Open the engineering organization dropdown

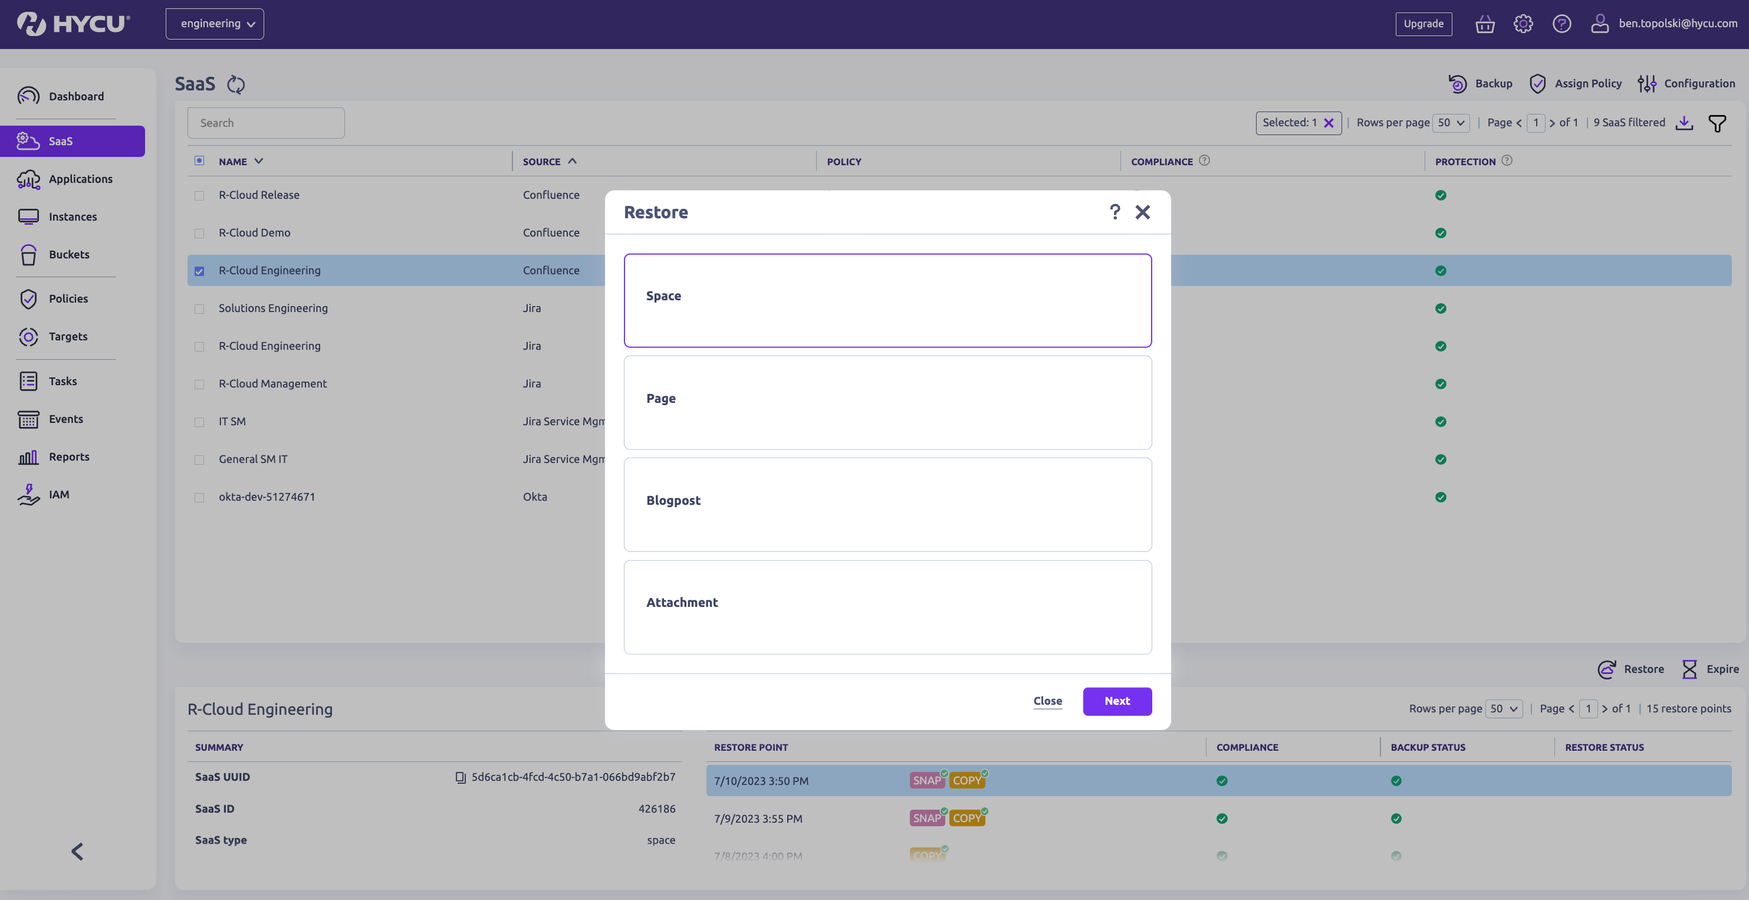point(215,24)
